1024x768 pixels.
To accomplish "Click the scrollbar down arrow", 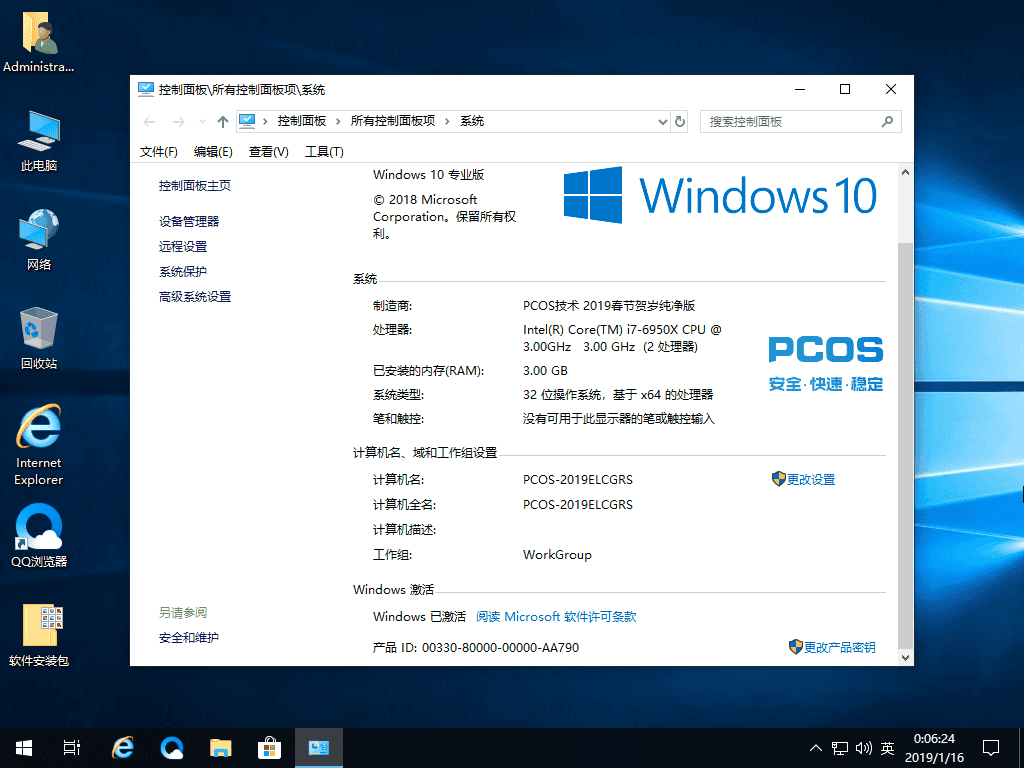I will click(905, 658).
